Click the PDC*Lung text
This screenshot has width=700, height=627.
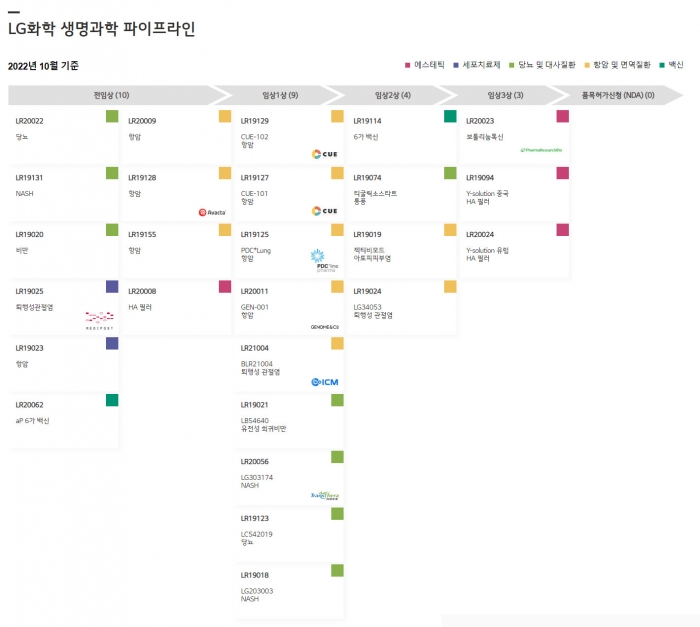(x=256, y=250)
